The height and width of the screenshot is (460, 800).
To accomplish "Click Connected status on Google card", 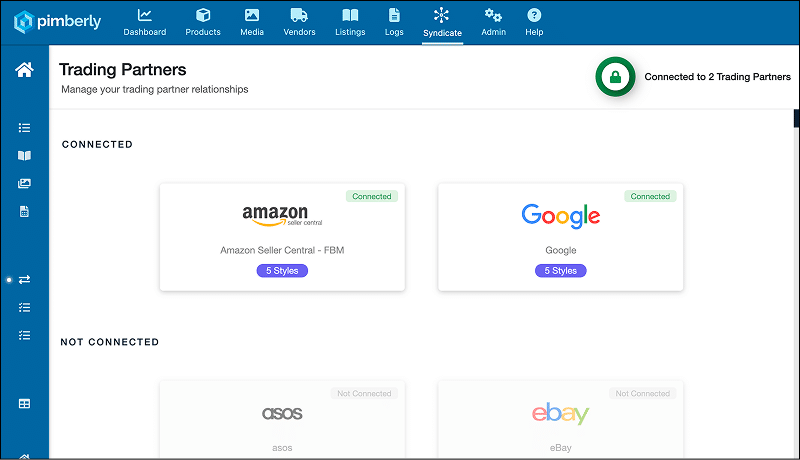I will (651, 196).
